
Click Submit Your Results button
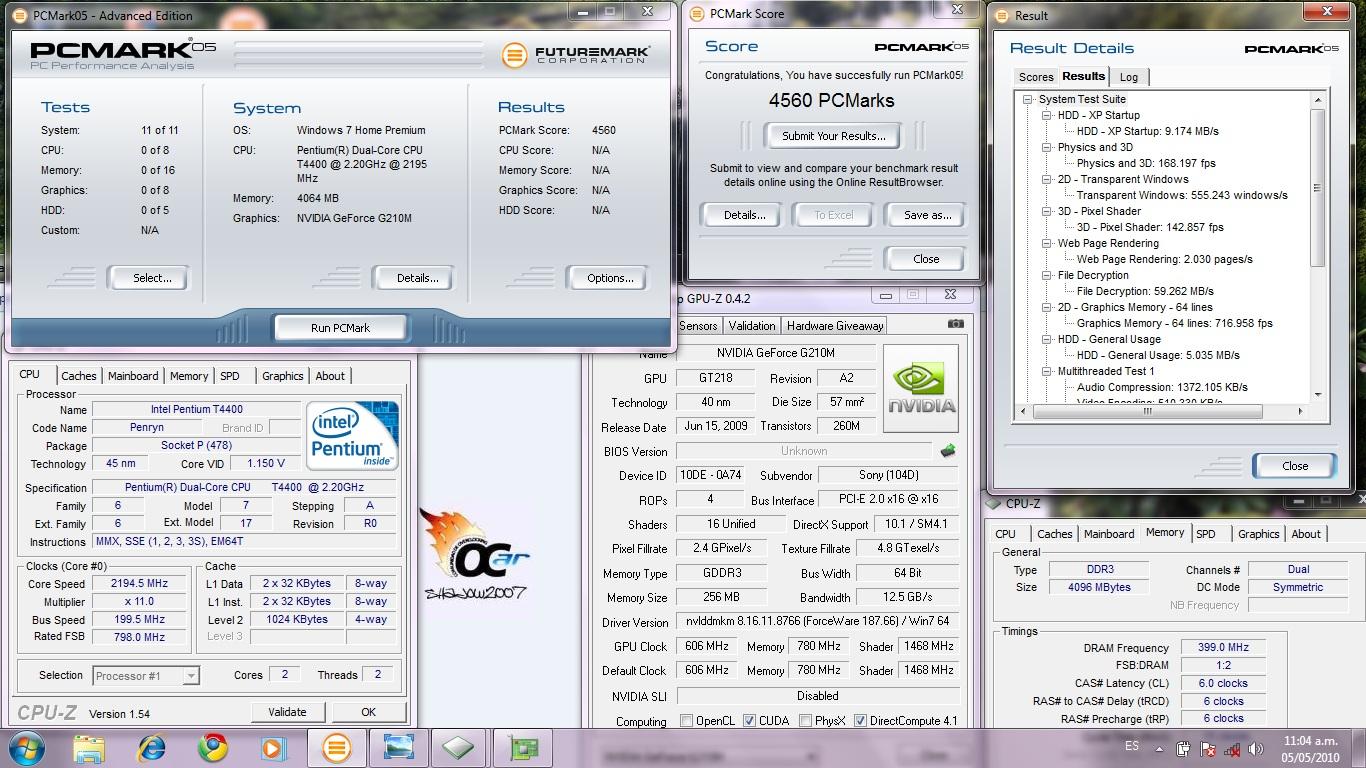click(x=833, y=136)
